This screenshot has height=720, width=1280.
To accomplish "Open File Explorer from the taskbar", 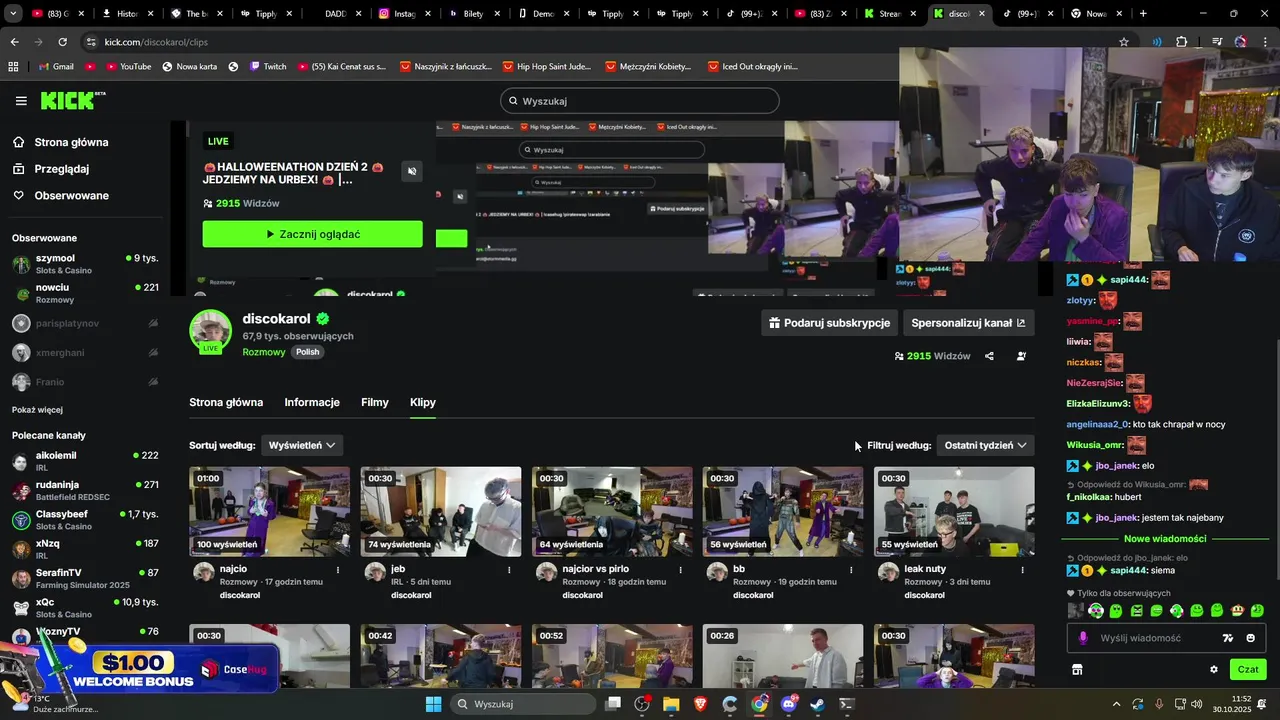I will [x=671, y=704].
